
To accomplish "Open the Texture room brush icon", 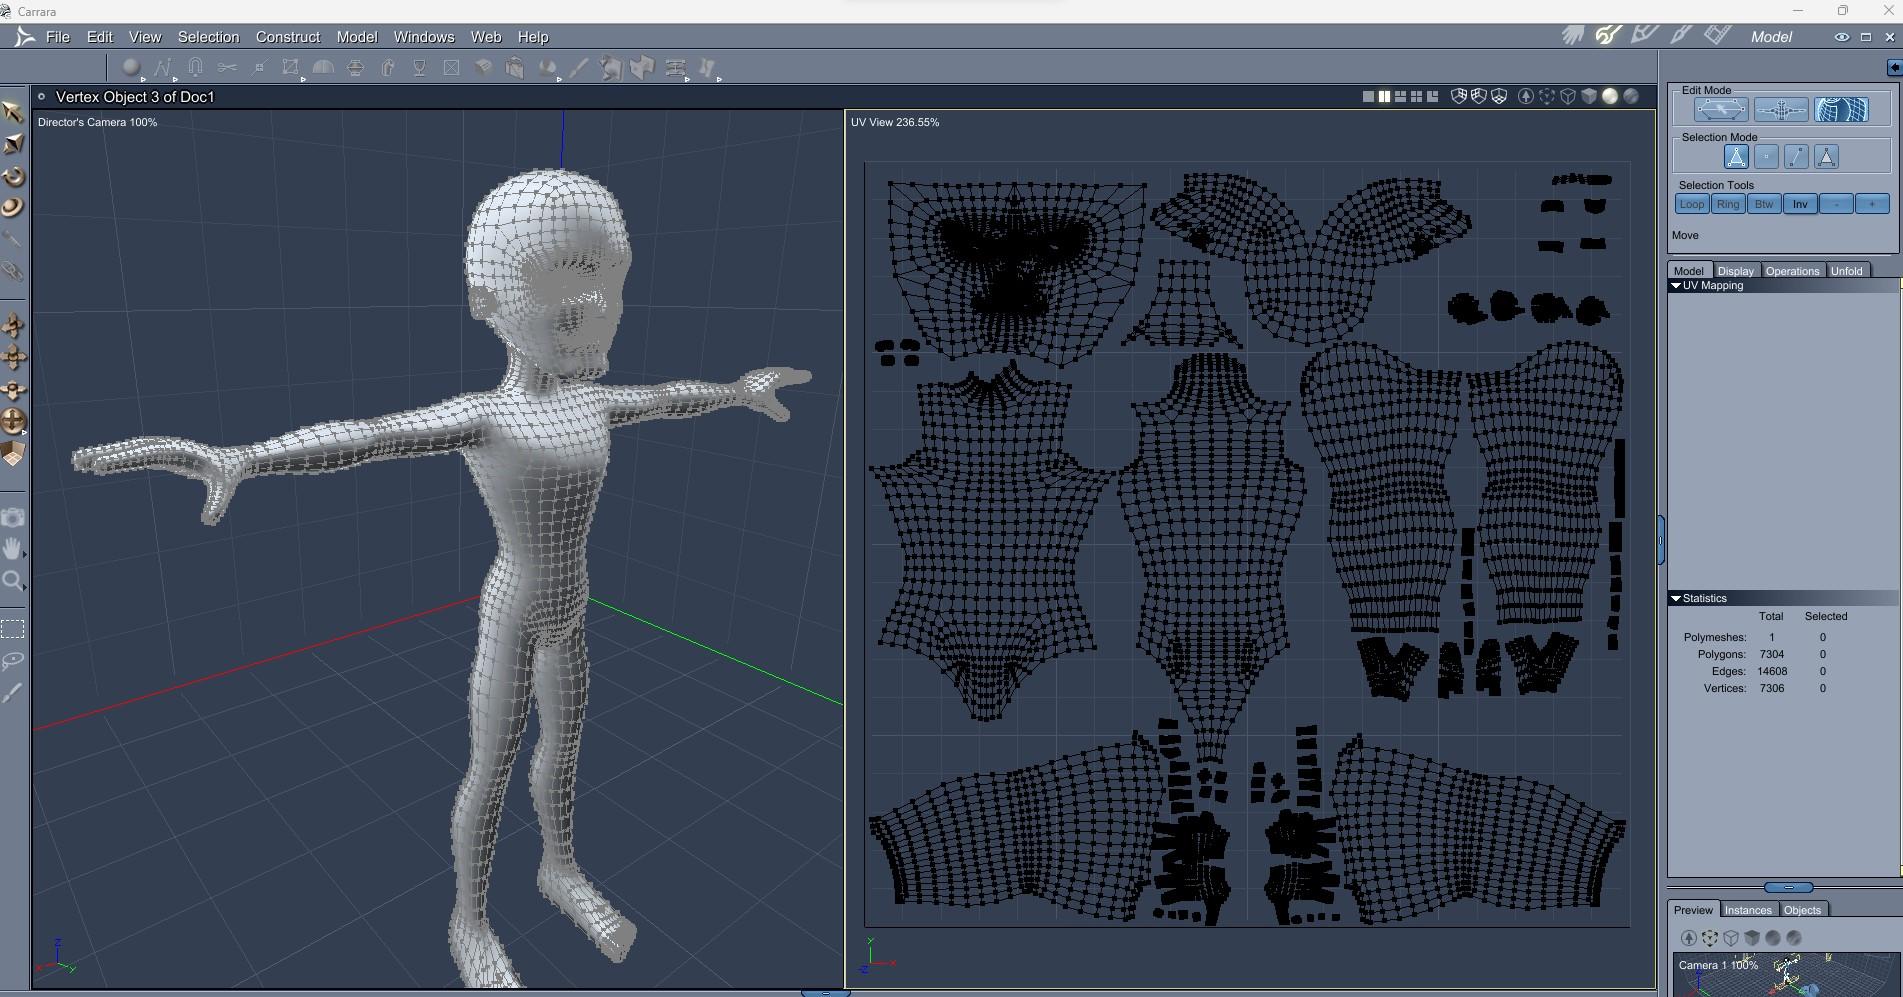I will tap(1681, 36).
